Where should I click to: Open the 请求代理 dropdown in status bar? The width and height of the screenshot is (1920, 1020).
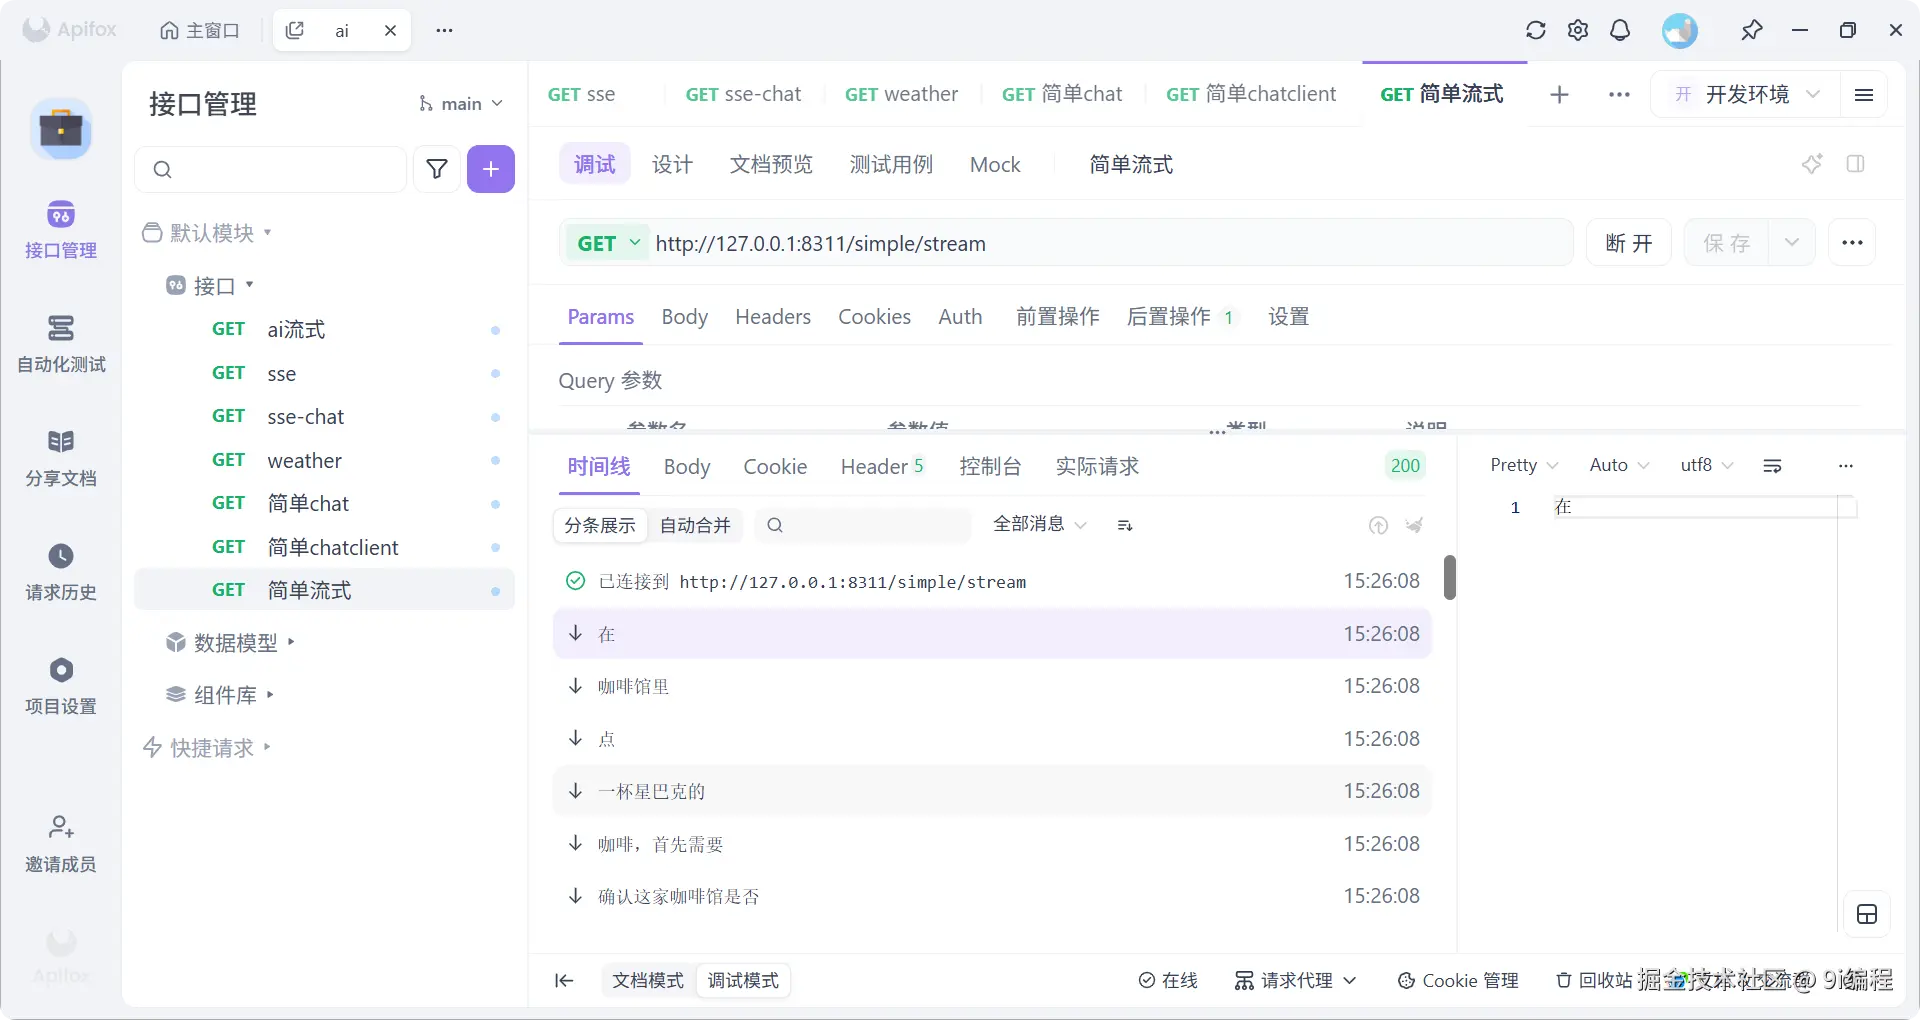coord(1295,981)
